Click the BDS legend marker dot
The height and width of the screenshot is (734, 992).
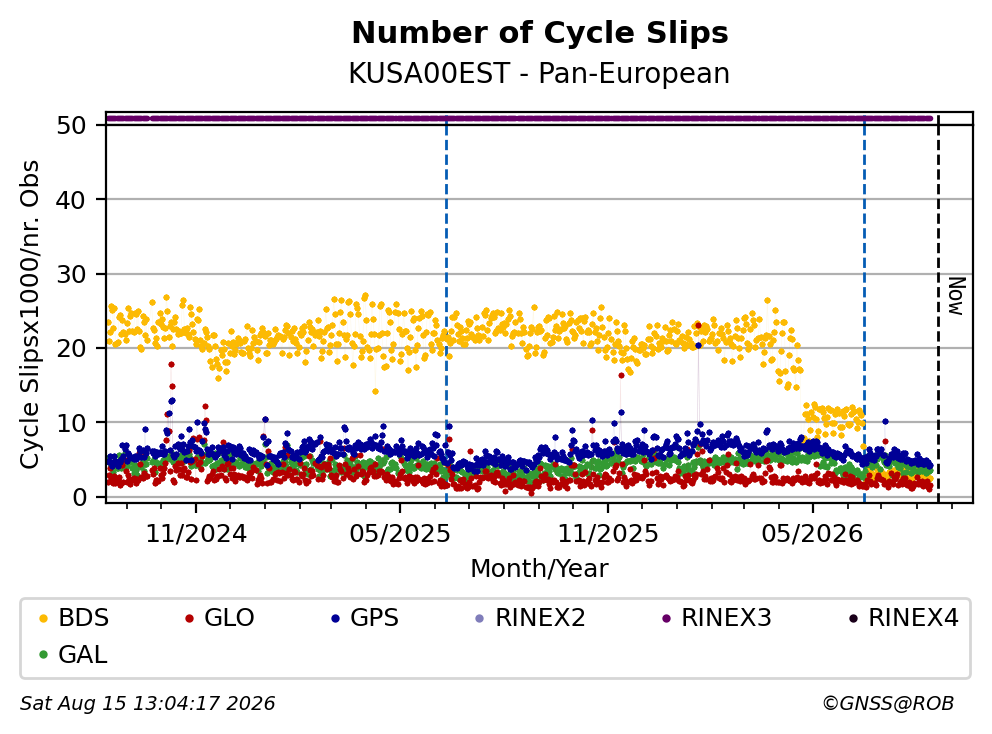[x=43, y=618]
